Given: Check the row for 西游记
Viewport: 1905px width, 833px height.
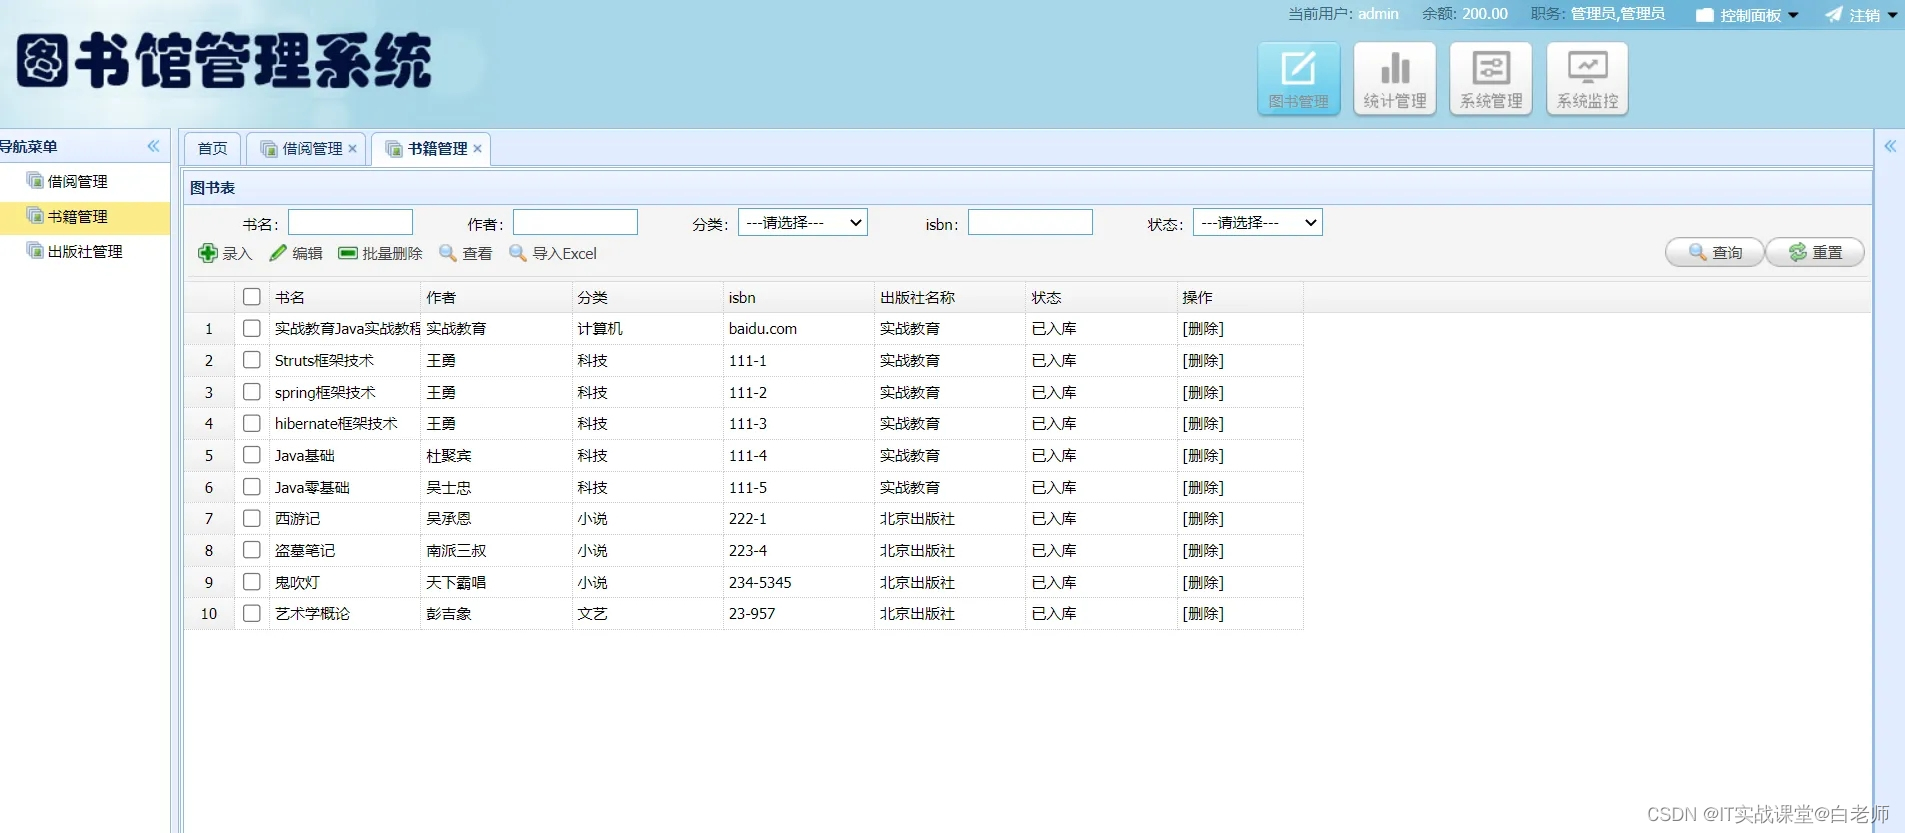Looking at the screenshot, I should click(252, 518).
